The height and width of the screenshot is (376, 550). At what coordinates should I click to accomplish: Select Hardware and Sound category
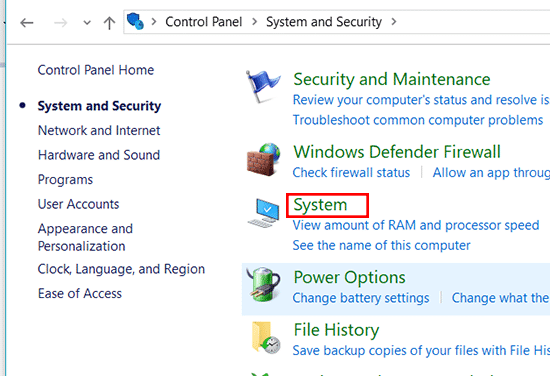click(x=99, y=155)
